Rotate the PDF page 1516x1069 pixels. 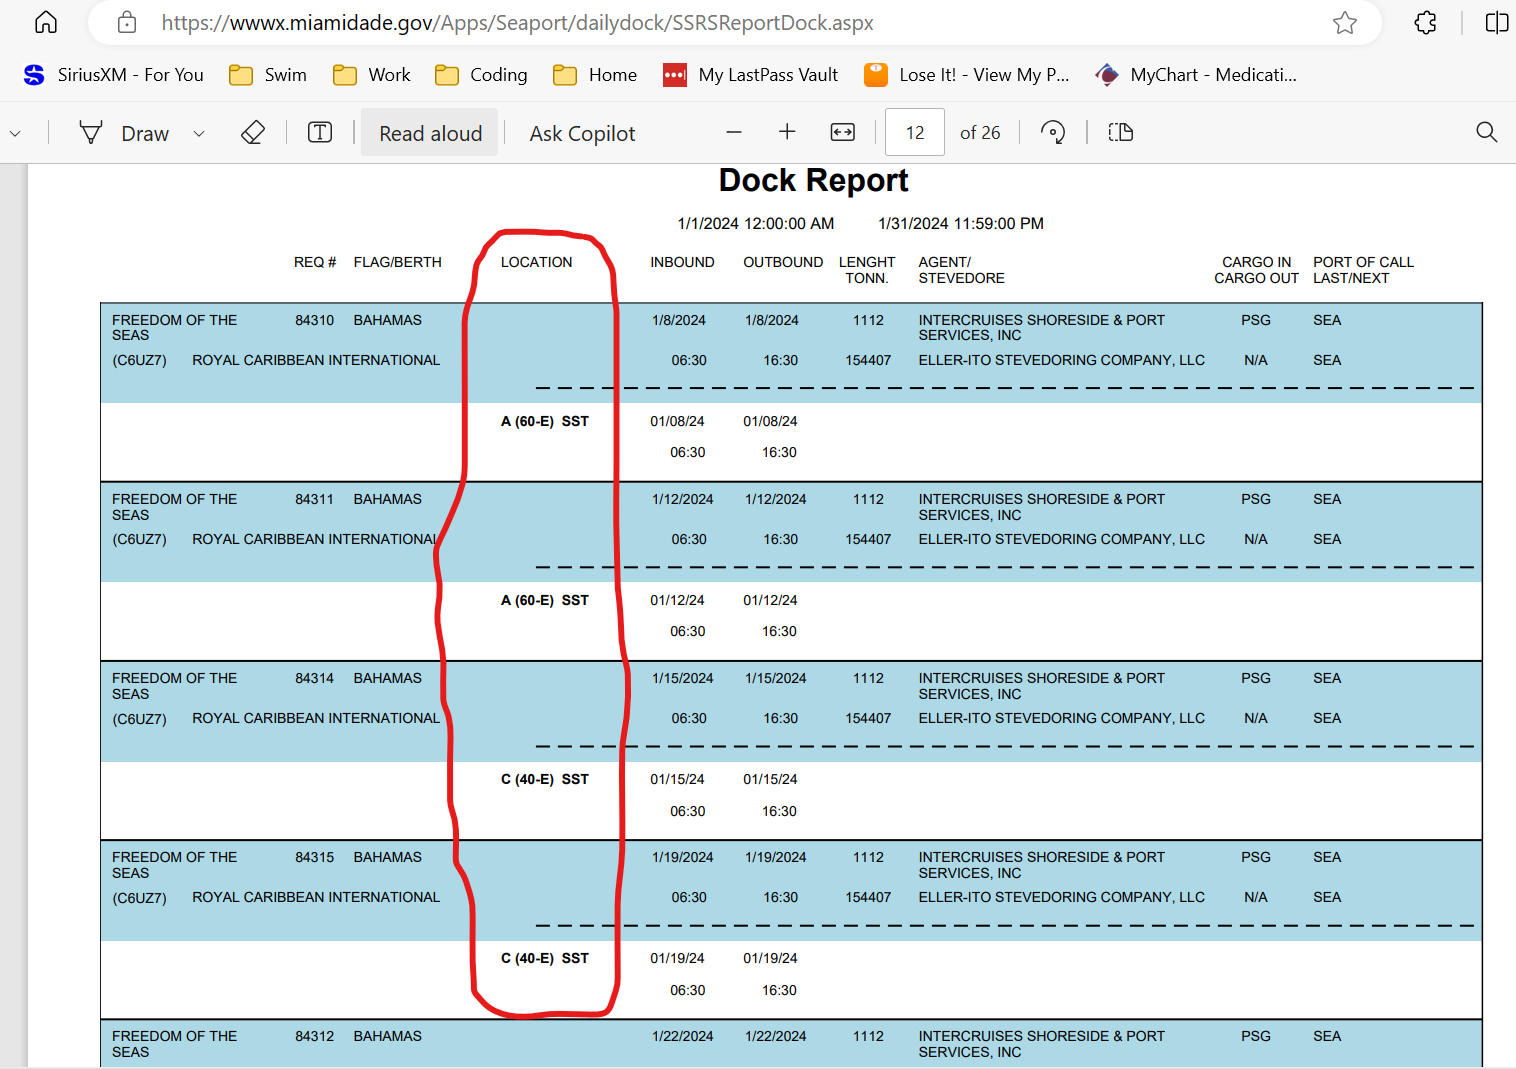click(x=1052, y=132)
